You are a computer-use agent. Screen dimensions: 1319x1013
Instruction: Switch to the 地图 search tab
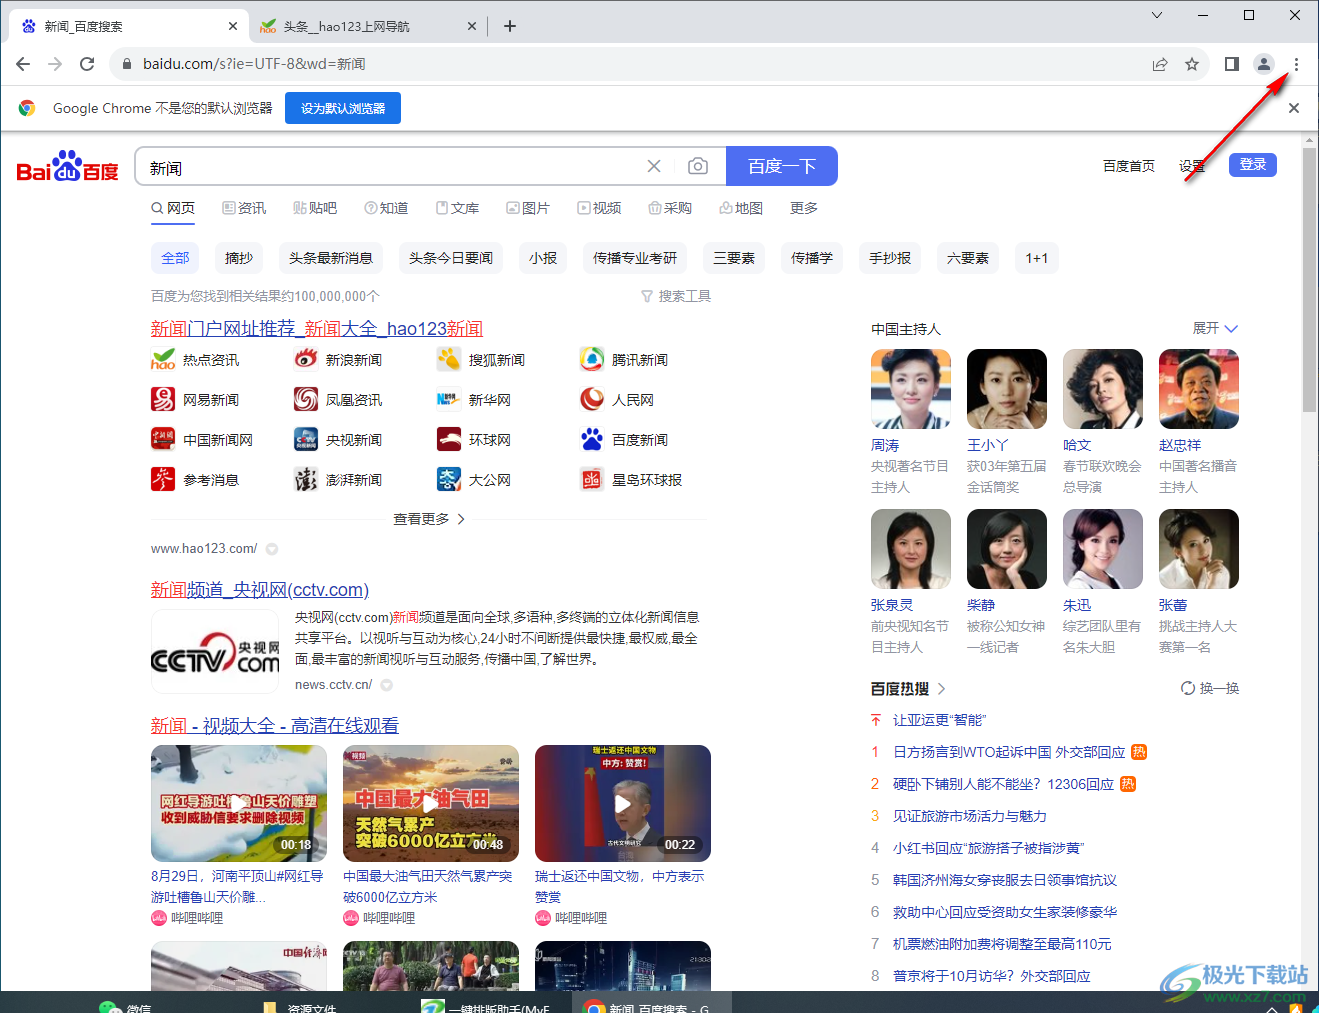(741, 208)
